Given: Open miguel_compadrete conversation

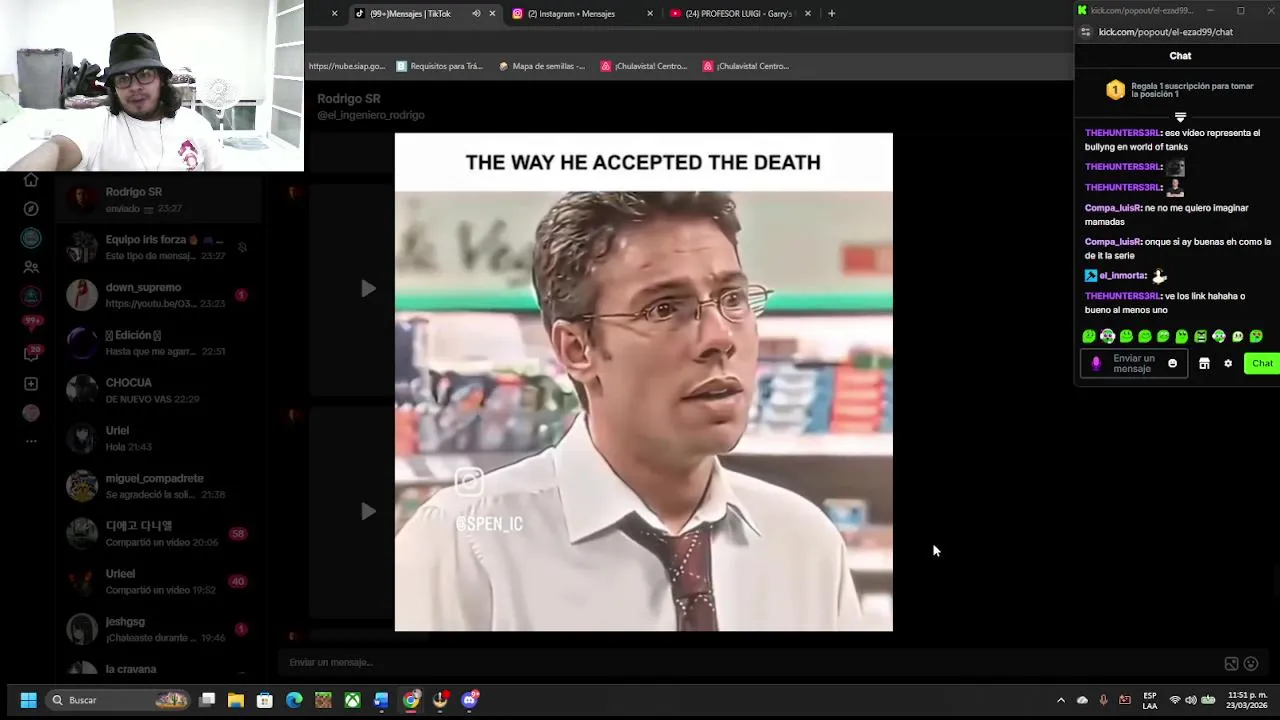Looking at the screenshot, I should tap(160, 486).
